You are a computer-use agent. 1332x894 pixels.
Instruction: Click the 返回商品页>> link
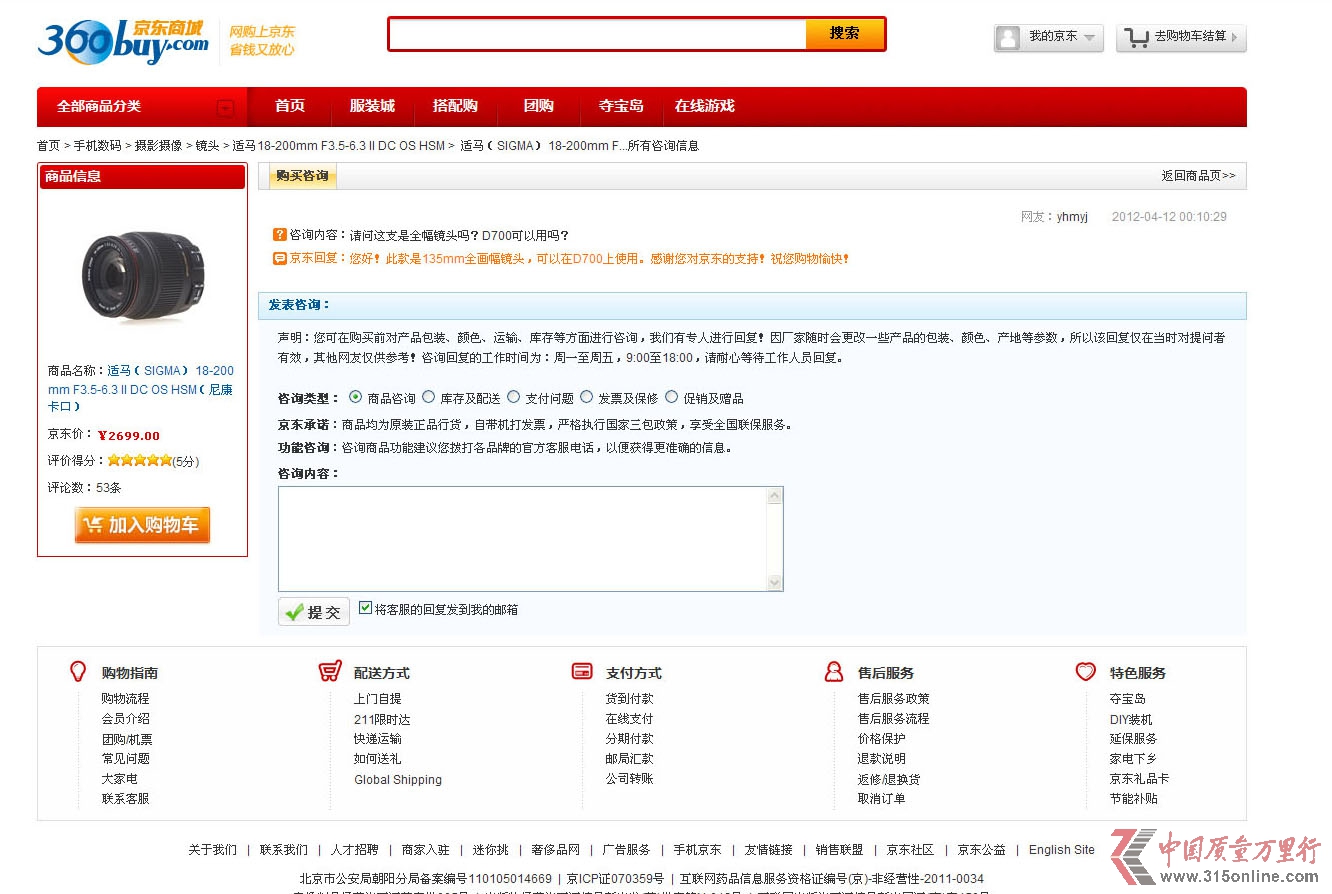coord(1198,176)
